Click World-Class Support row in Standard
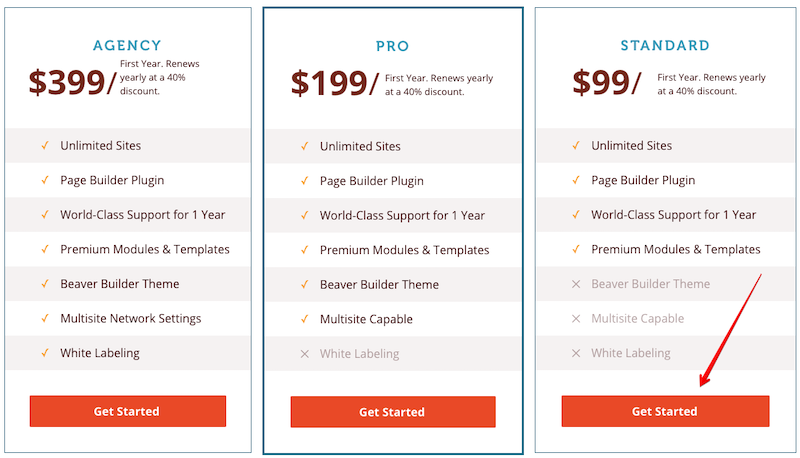800x458 pixels. [x=665, y=215]
